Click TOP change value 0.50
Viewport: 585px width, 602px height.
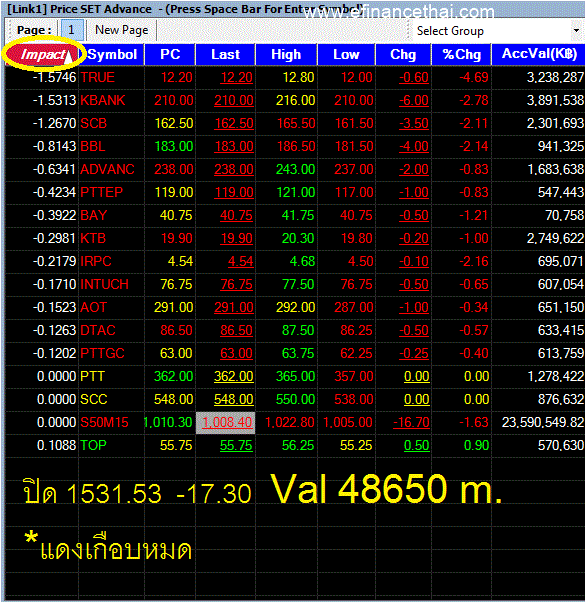[x=416, y=446]
